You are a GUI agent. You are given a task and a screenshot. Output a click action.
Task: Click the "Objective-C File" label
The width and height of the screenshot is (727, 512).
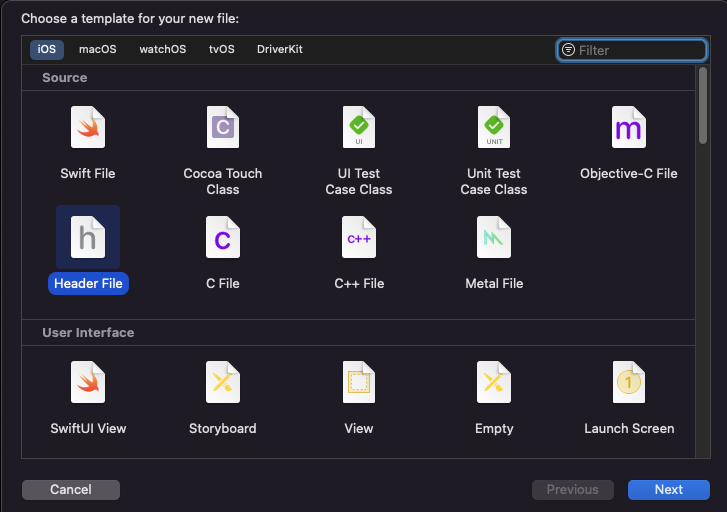[x=629, y=173]
